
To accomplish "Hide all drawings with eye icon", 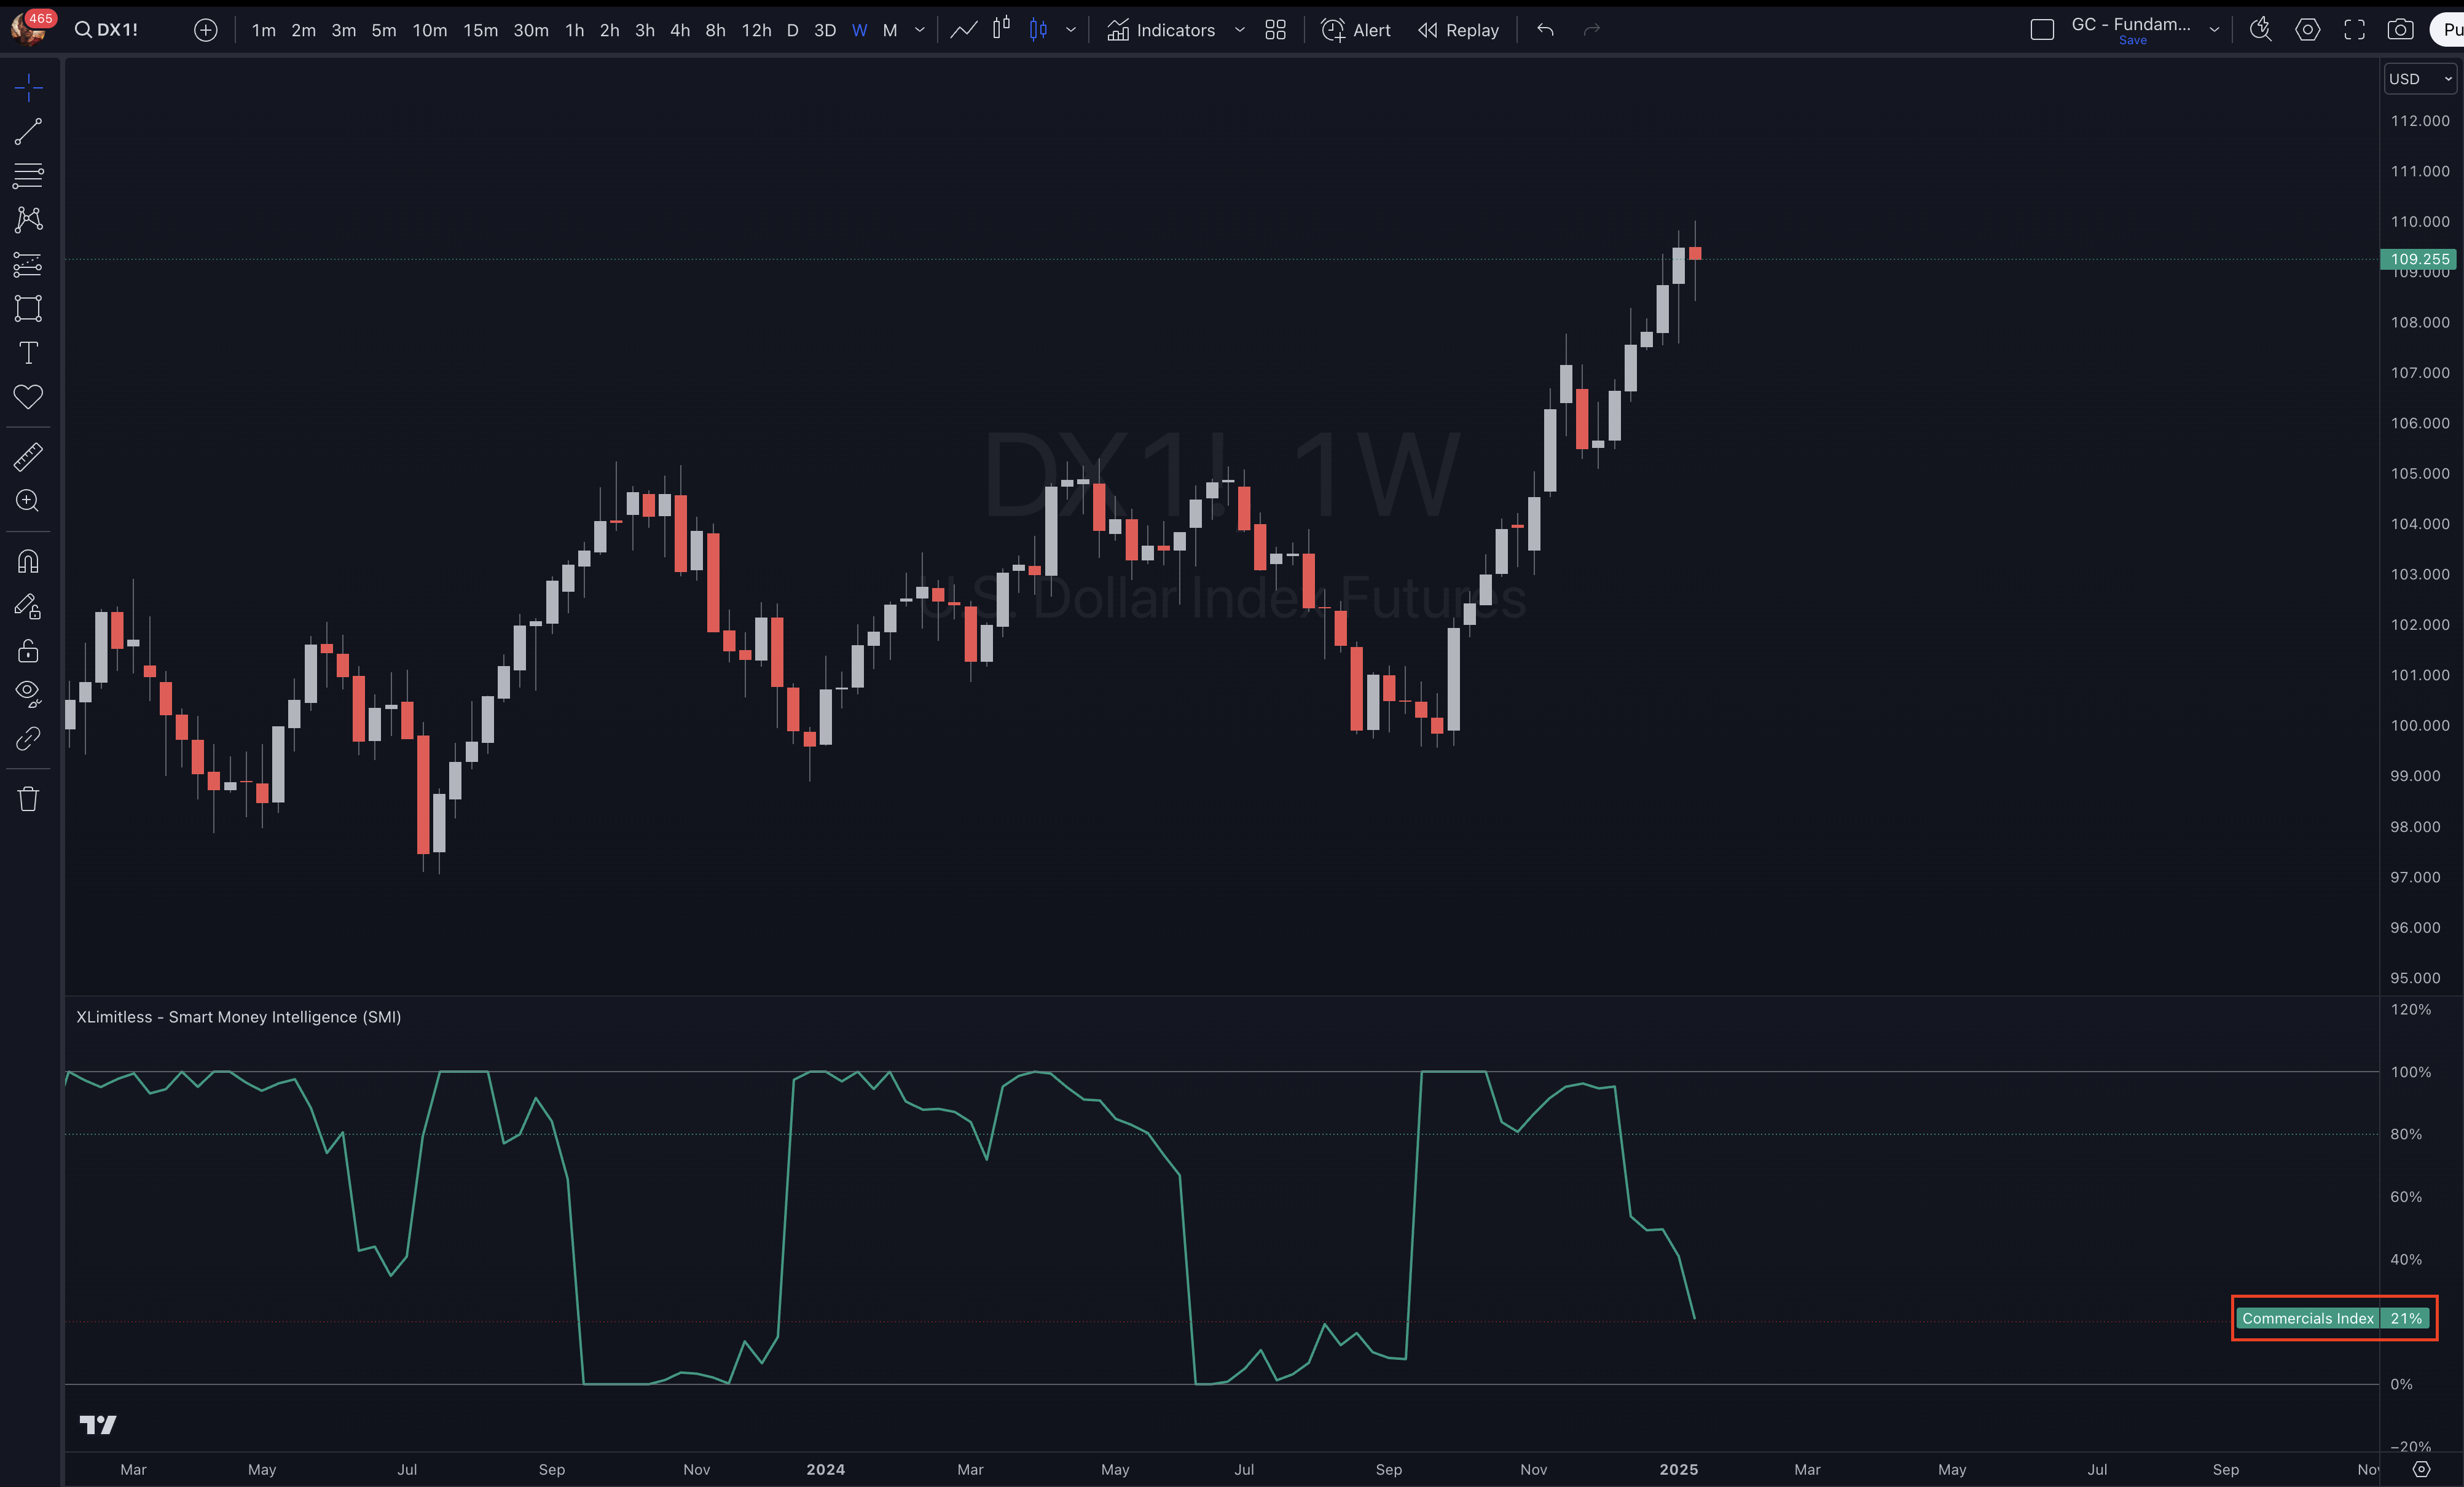I will click(x=28, y=692).
